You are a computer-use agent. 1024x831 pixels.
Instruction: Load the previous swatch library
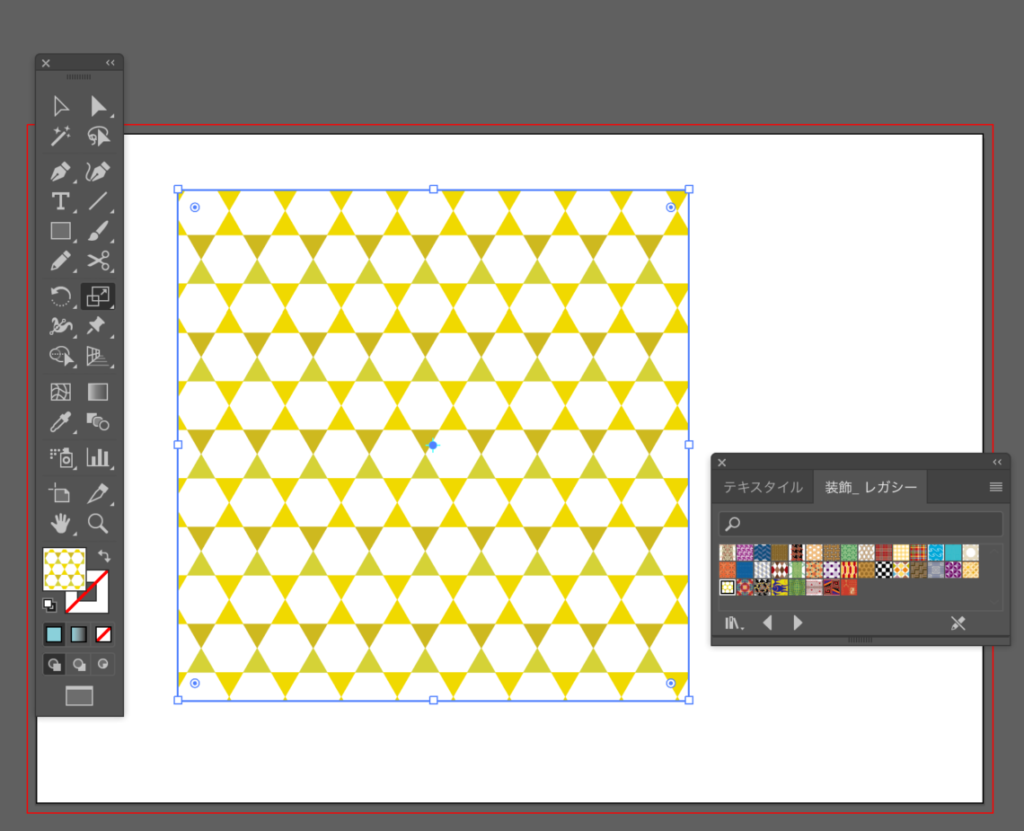pos(767,623)
